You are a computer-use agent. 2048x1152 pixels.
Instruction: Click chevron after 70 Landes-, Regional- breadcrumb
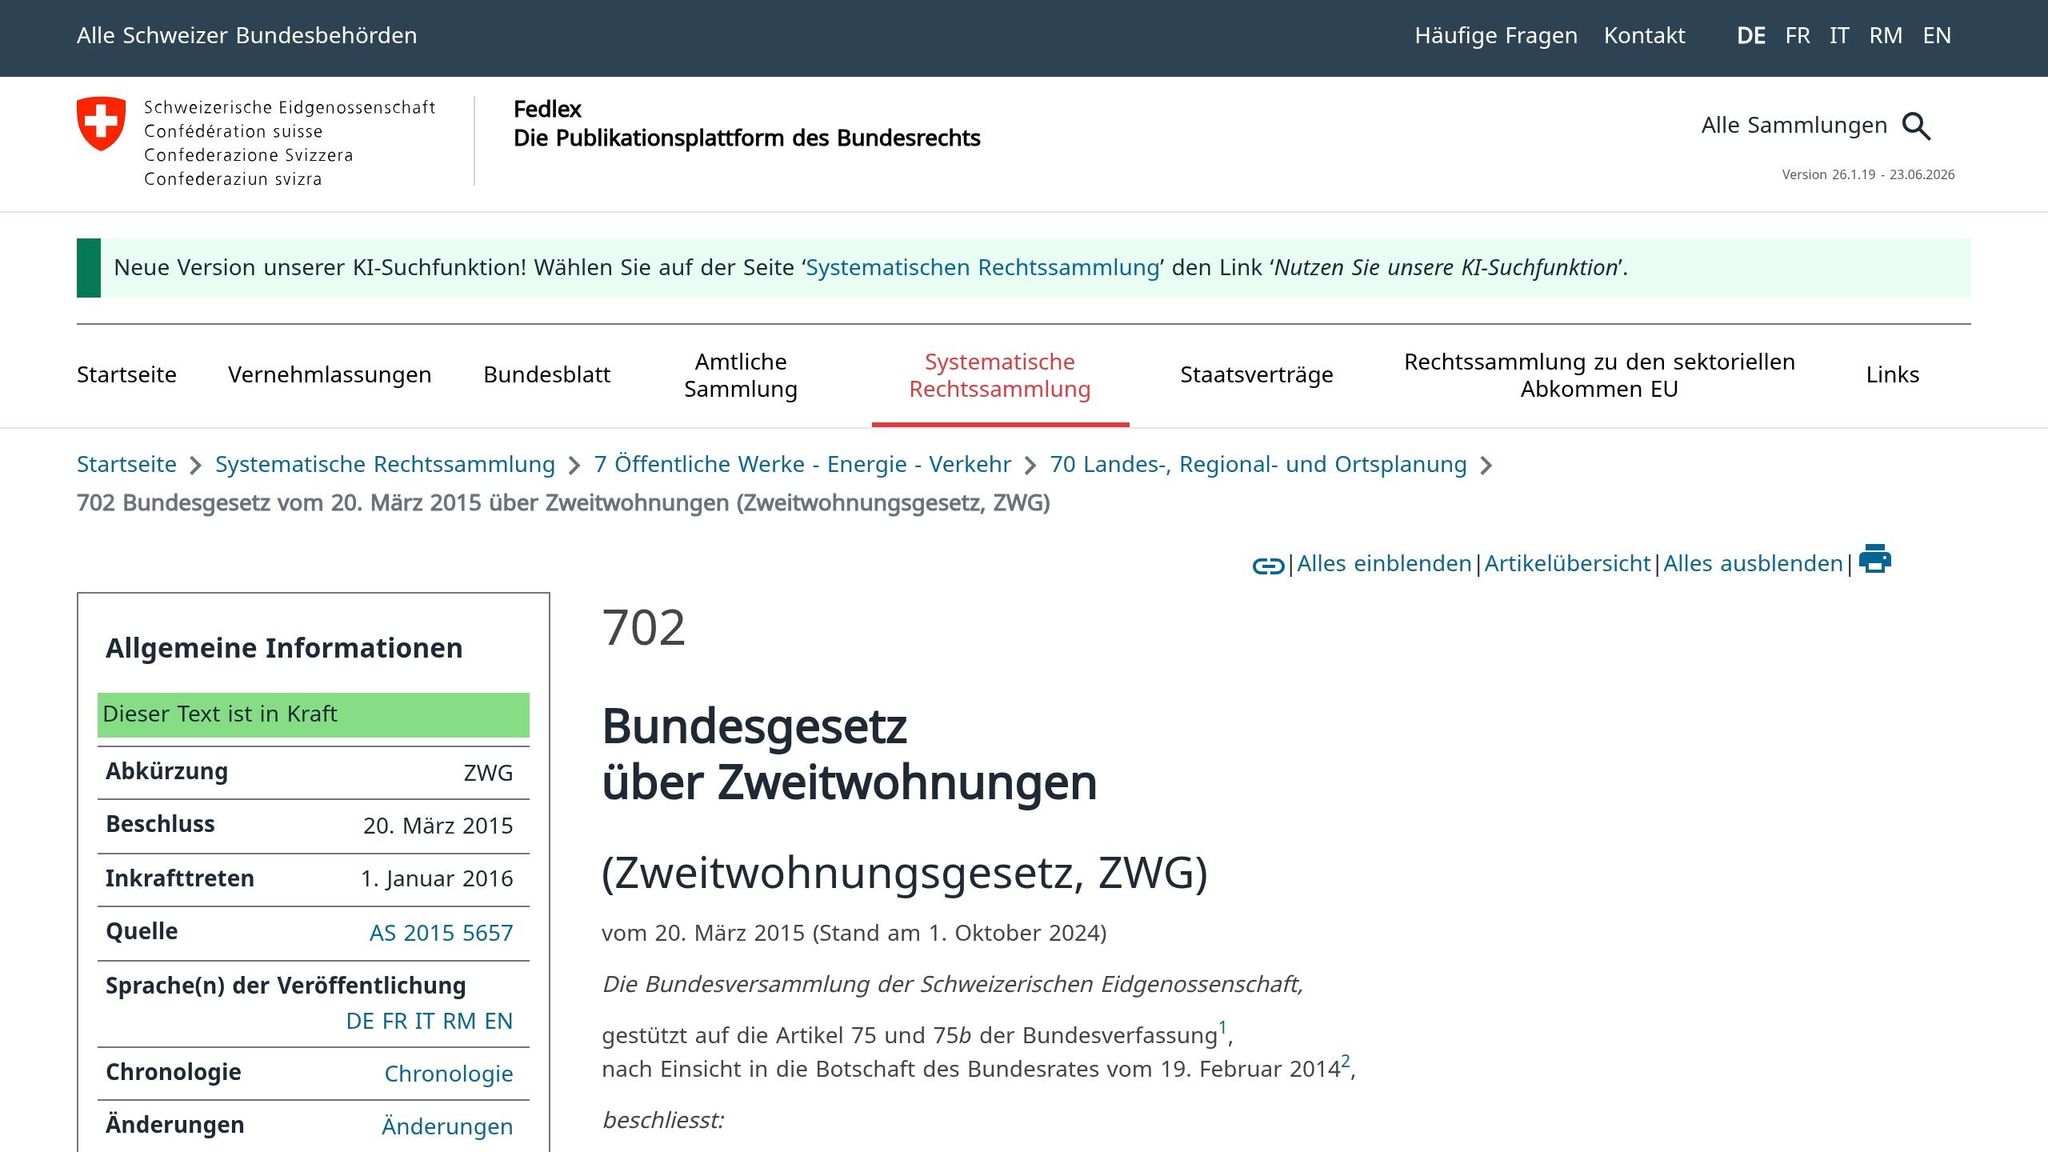point(1486,466)
